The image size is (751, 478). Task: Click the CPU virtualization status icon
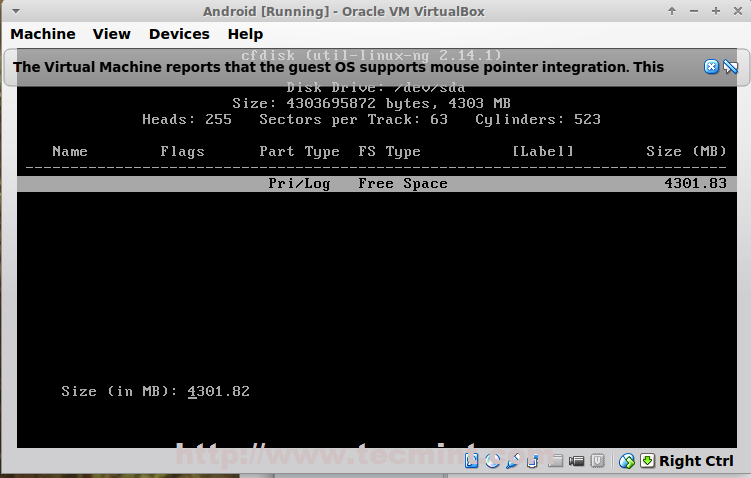point(597,461)
